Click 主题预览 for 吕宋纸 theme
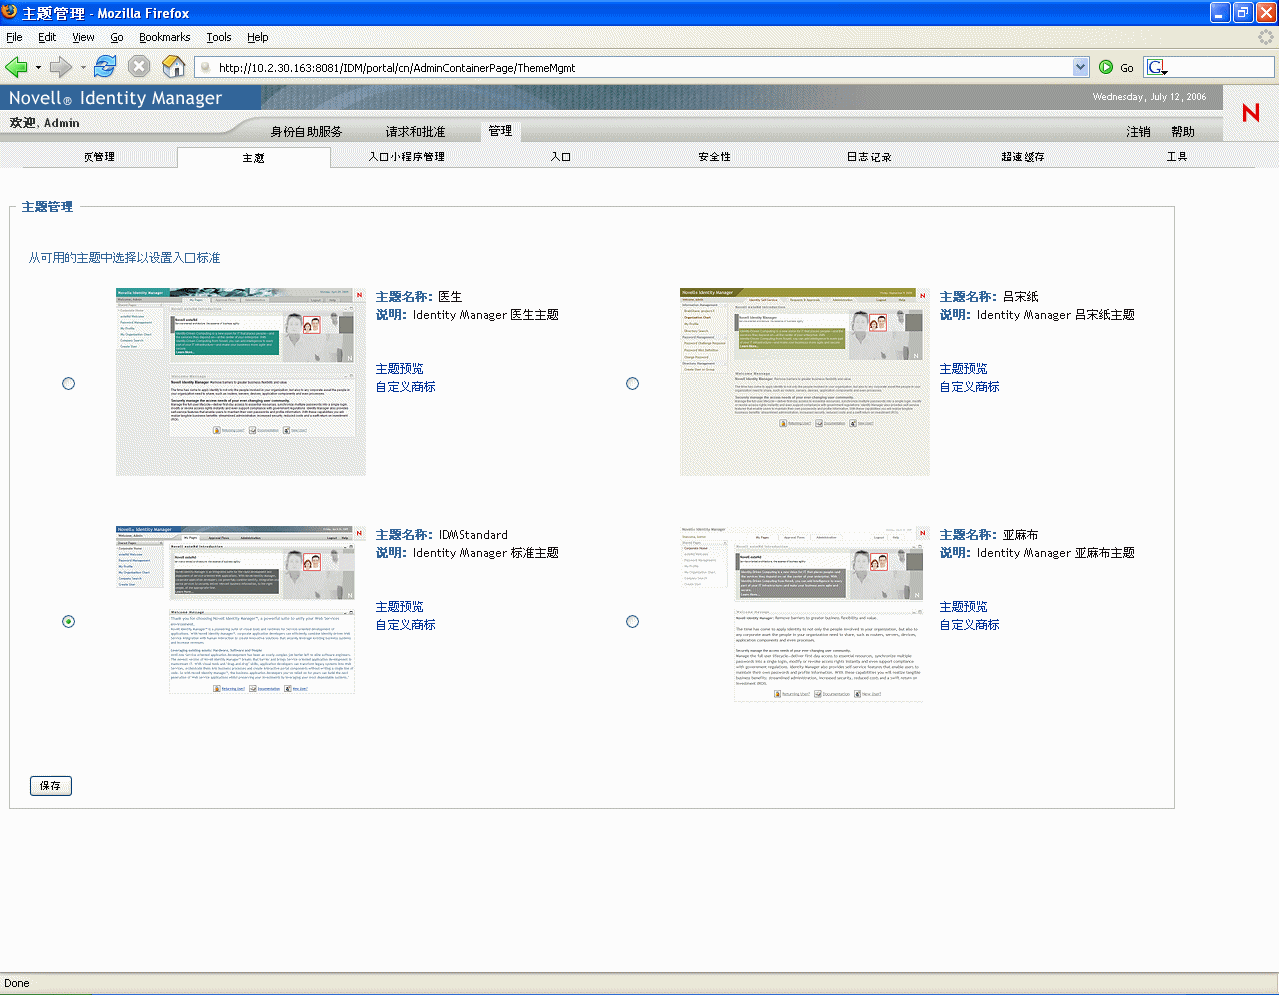Screen dimensions: 1279x995 coord(964,369)
